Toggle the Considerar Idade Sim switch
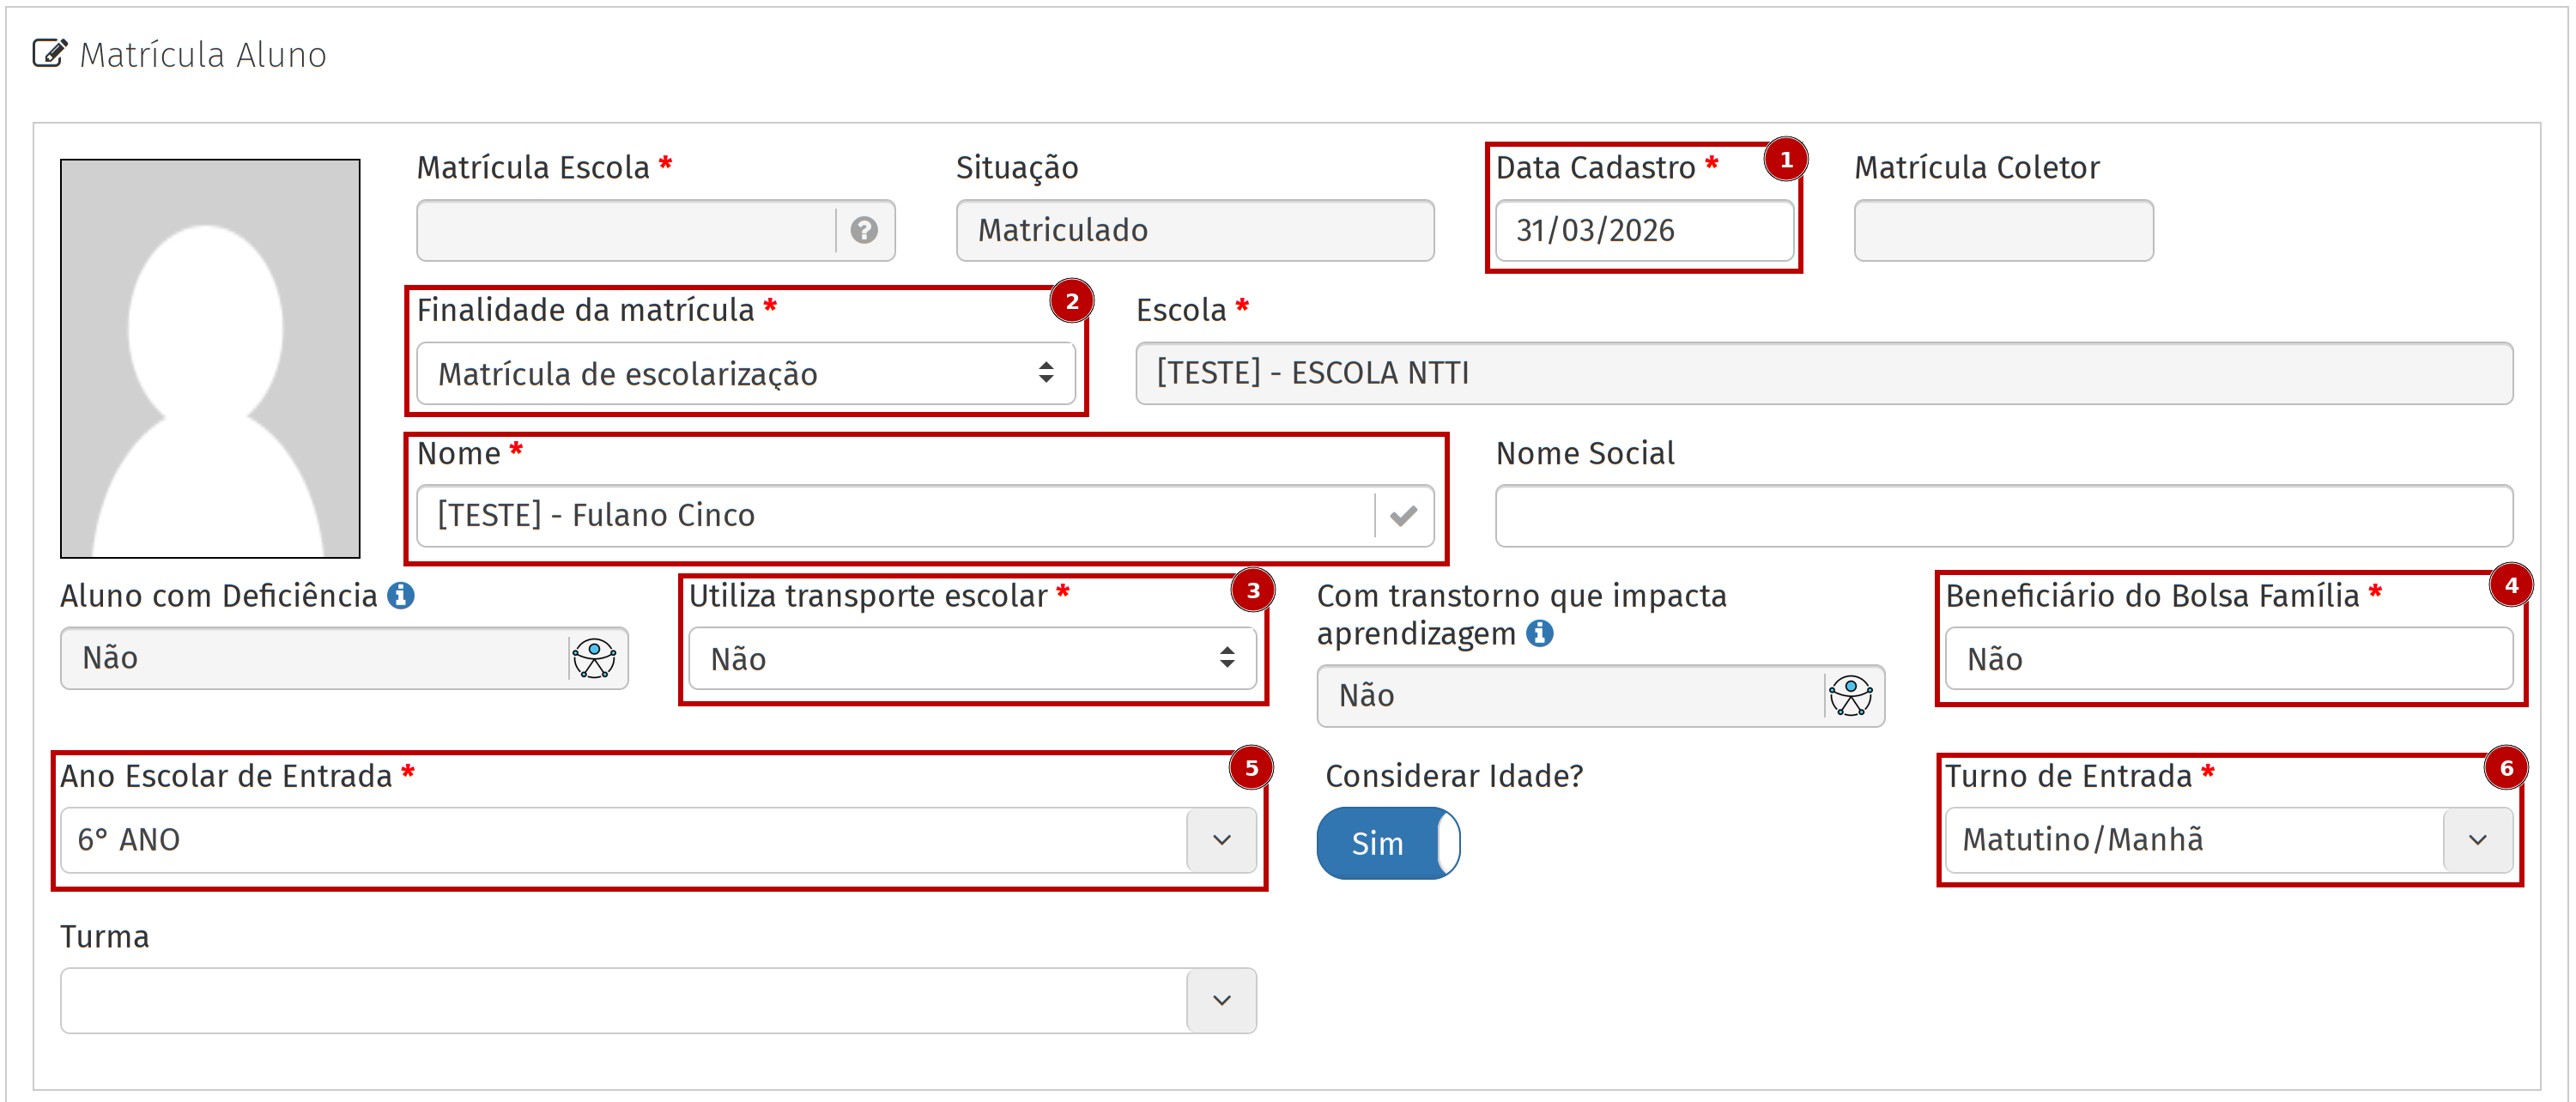 tap(1387, 843)
